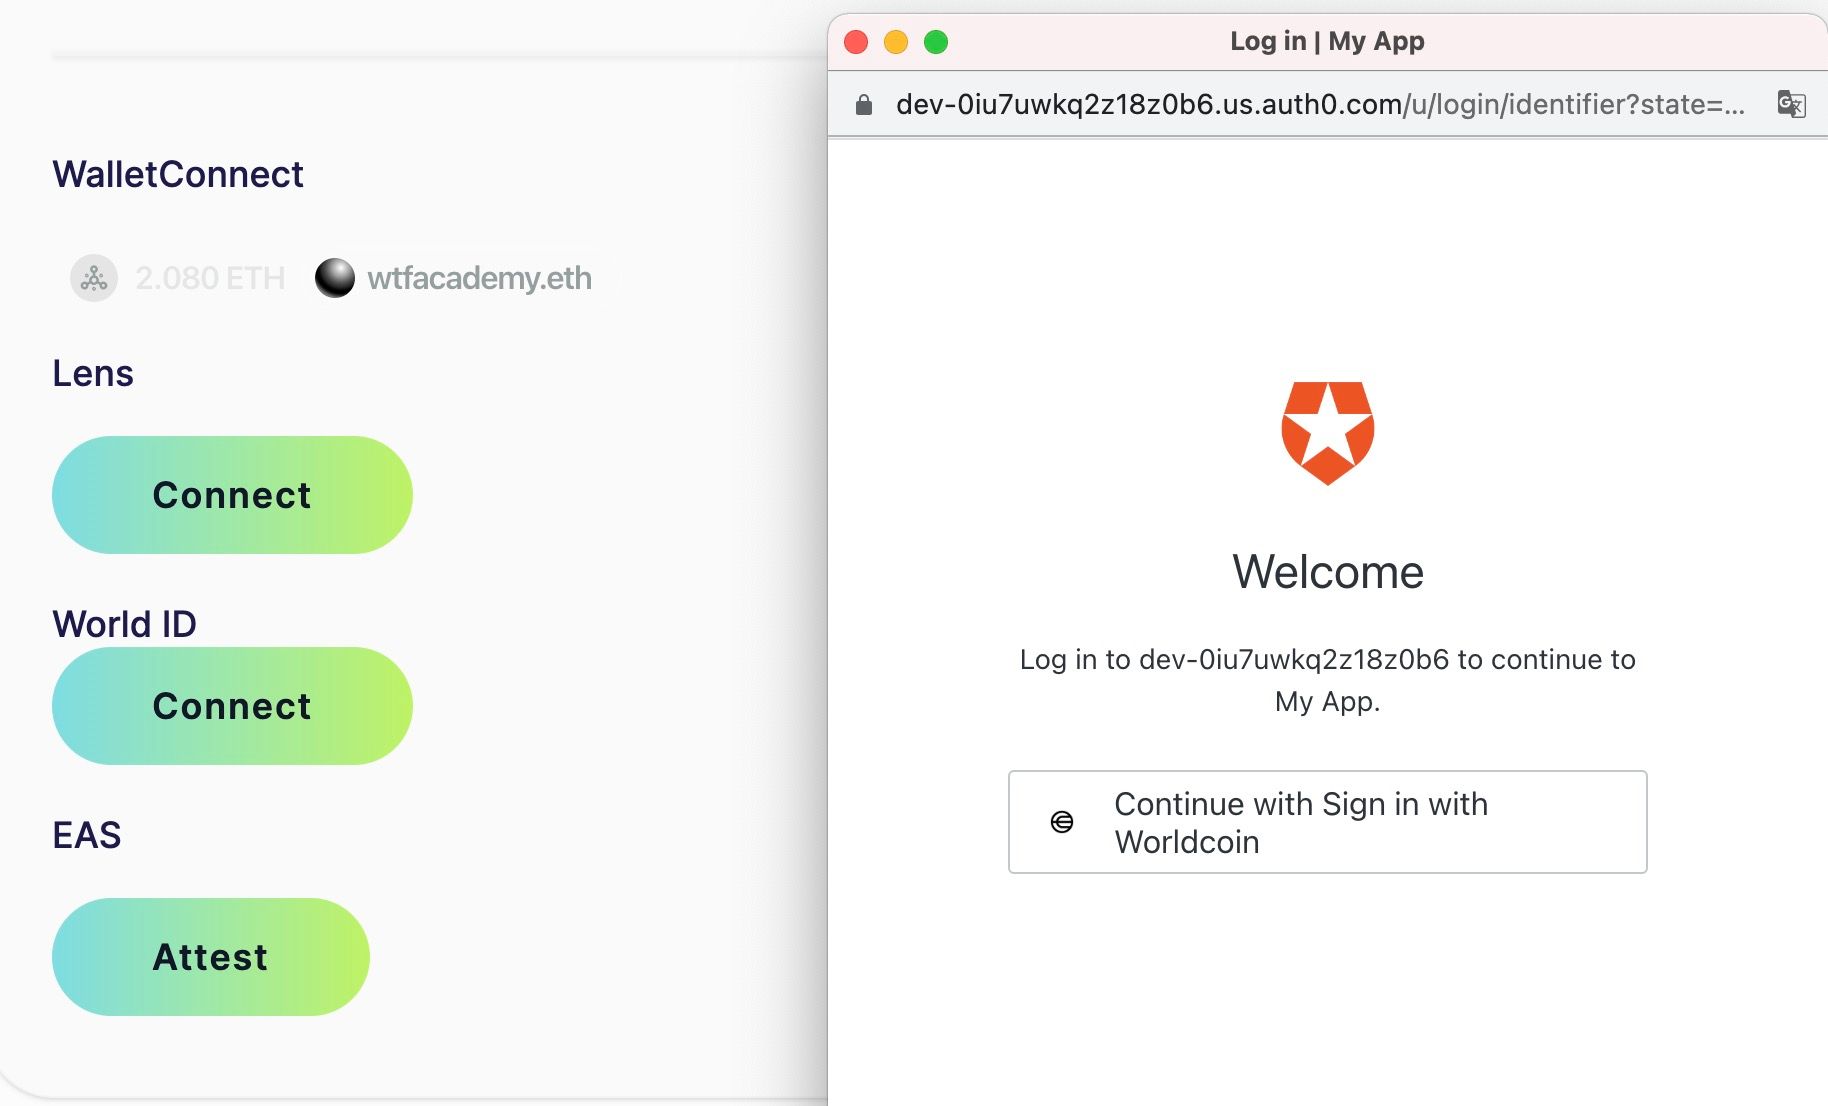
Task: Click the EAS section heading
Action: pos(87,835)
